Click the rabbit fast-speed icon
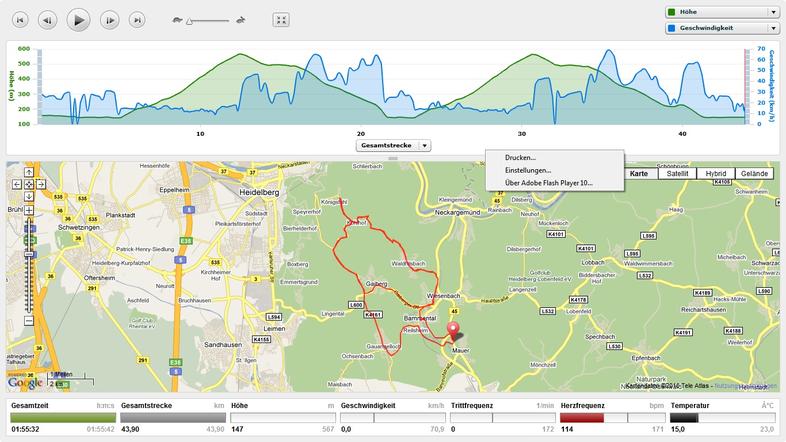Image resolution: width=786 pixels, height=442 pixels. coord(241,21)
